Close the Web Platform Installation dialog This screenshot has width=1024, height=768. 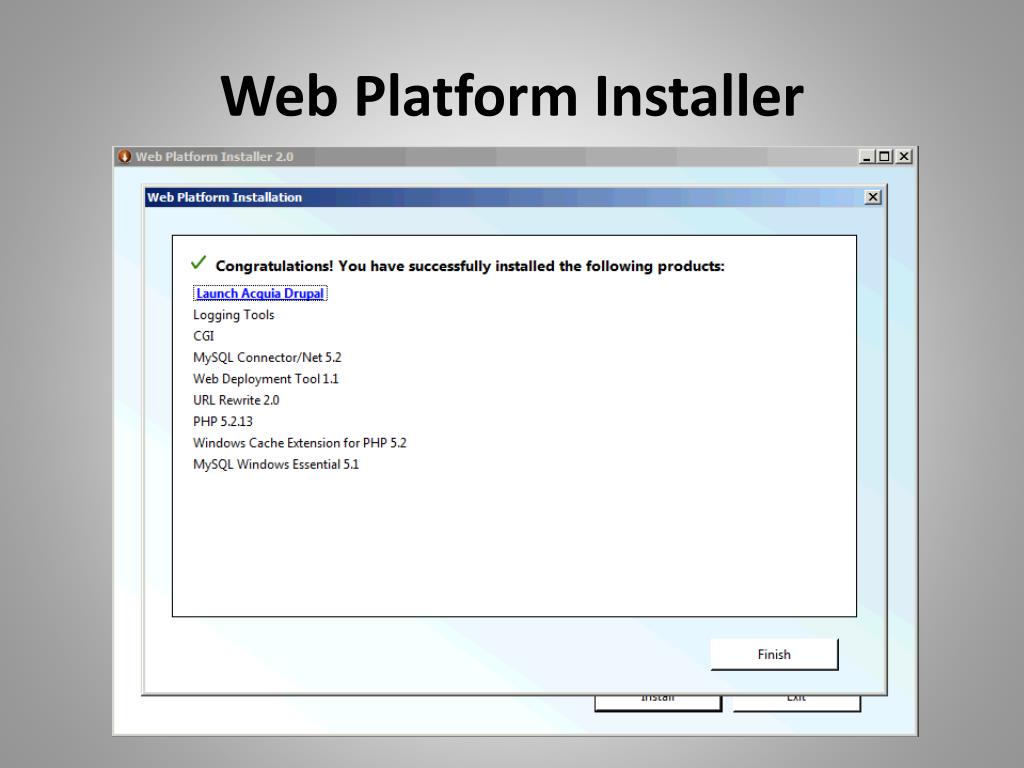tap(872, 197)
